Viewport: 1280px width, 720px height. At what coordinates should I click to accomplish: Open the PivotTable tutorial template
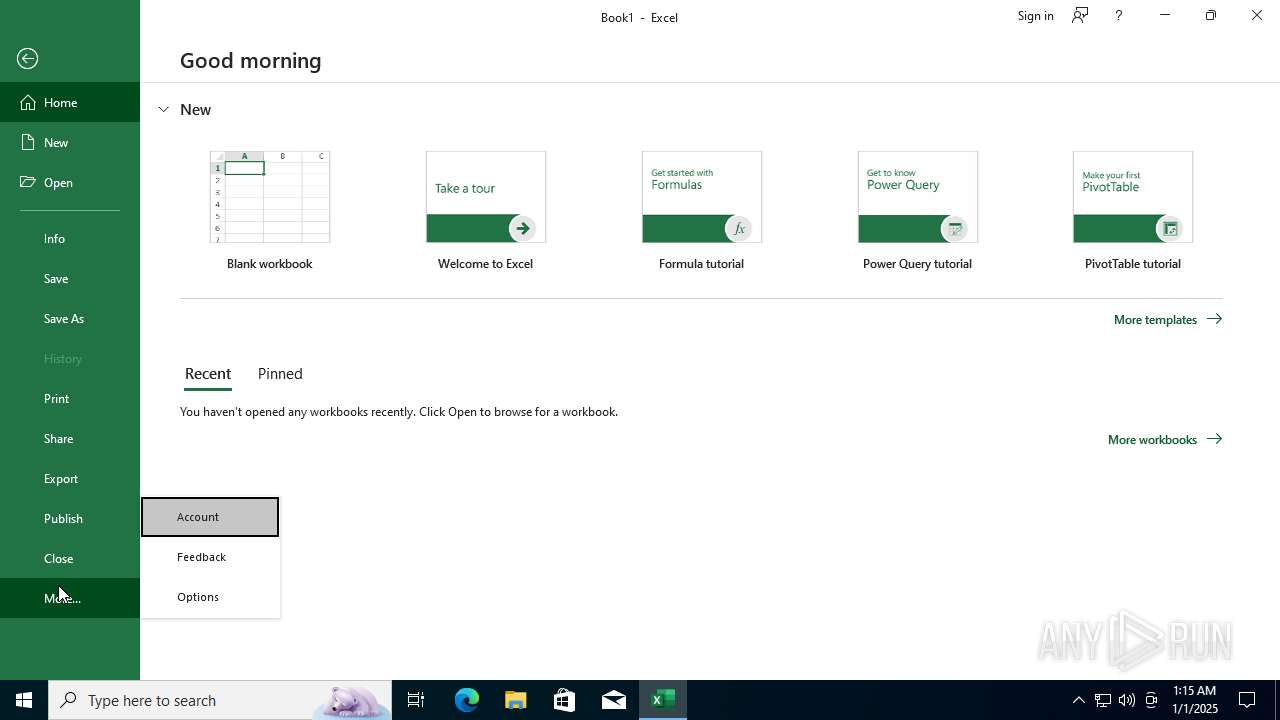(1133, 211)
